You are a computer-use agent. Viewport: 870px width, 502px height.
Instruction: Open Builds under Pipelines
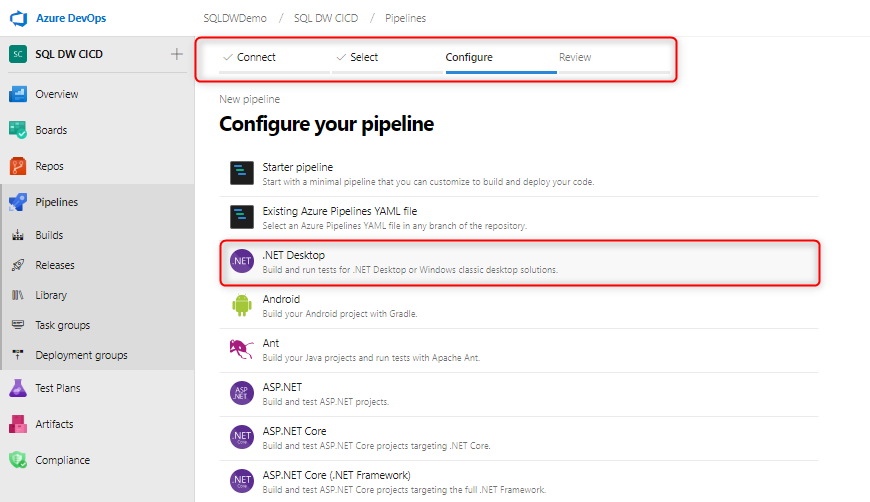pyautogui.click(x=49, y=235)
